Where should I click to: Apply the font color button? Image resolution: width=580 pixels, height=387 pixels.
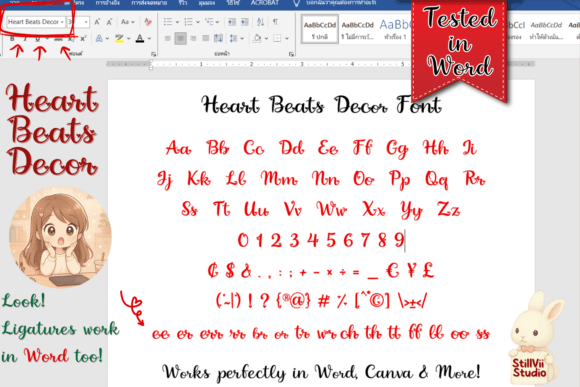(x=140, y=38)
